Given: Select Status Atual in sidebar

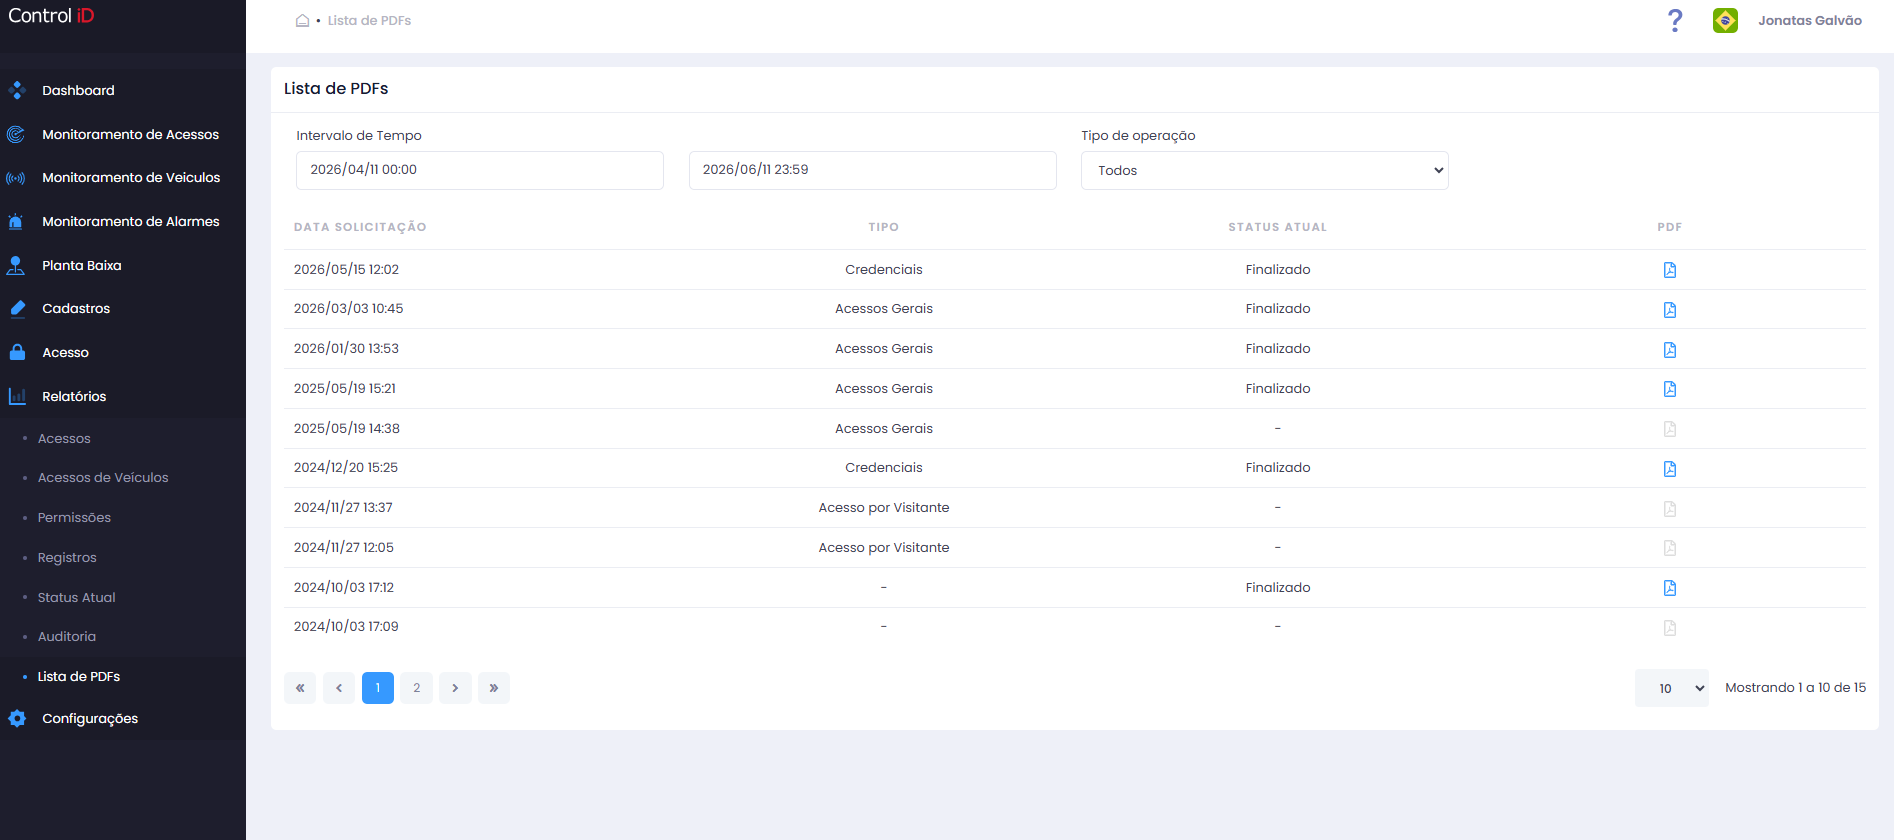Looking at the screenshot, I should pyautogui.click(x=76, y=597).
